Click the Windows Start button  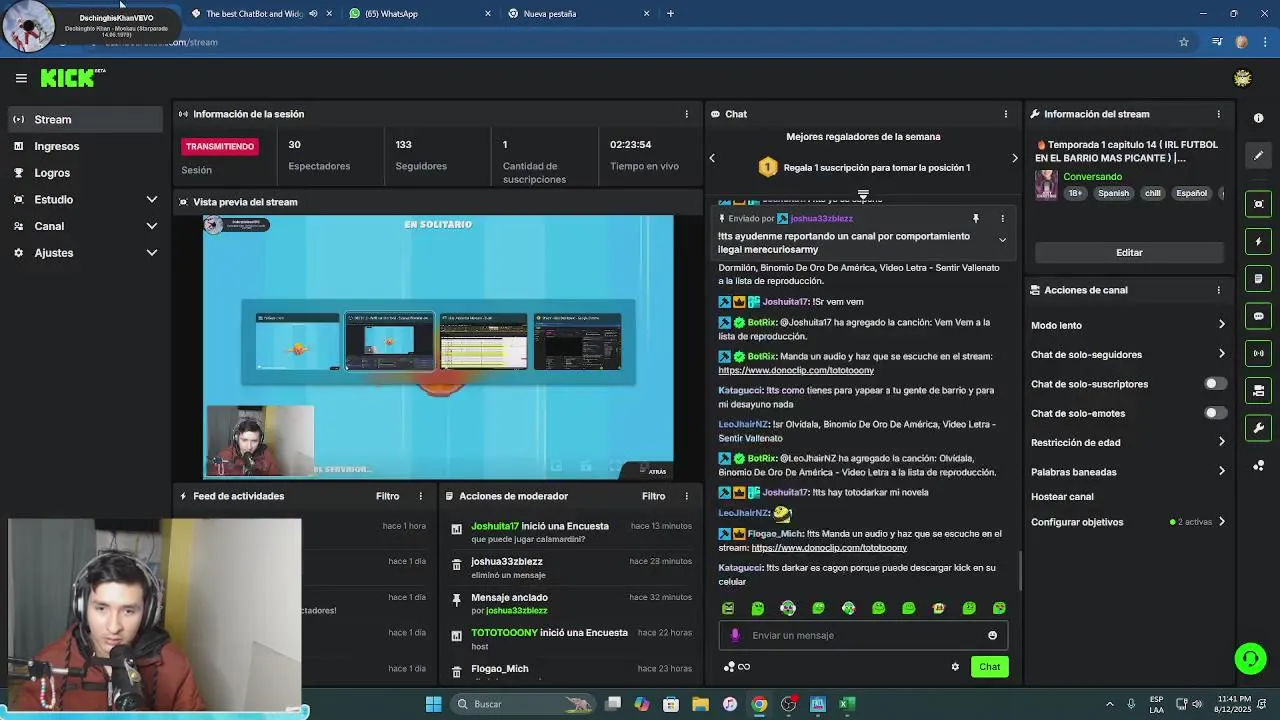point(433,704)
